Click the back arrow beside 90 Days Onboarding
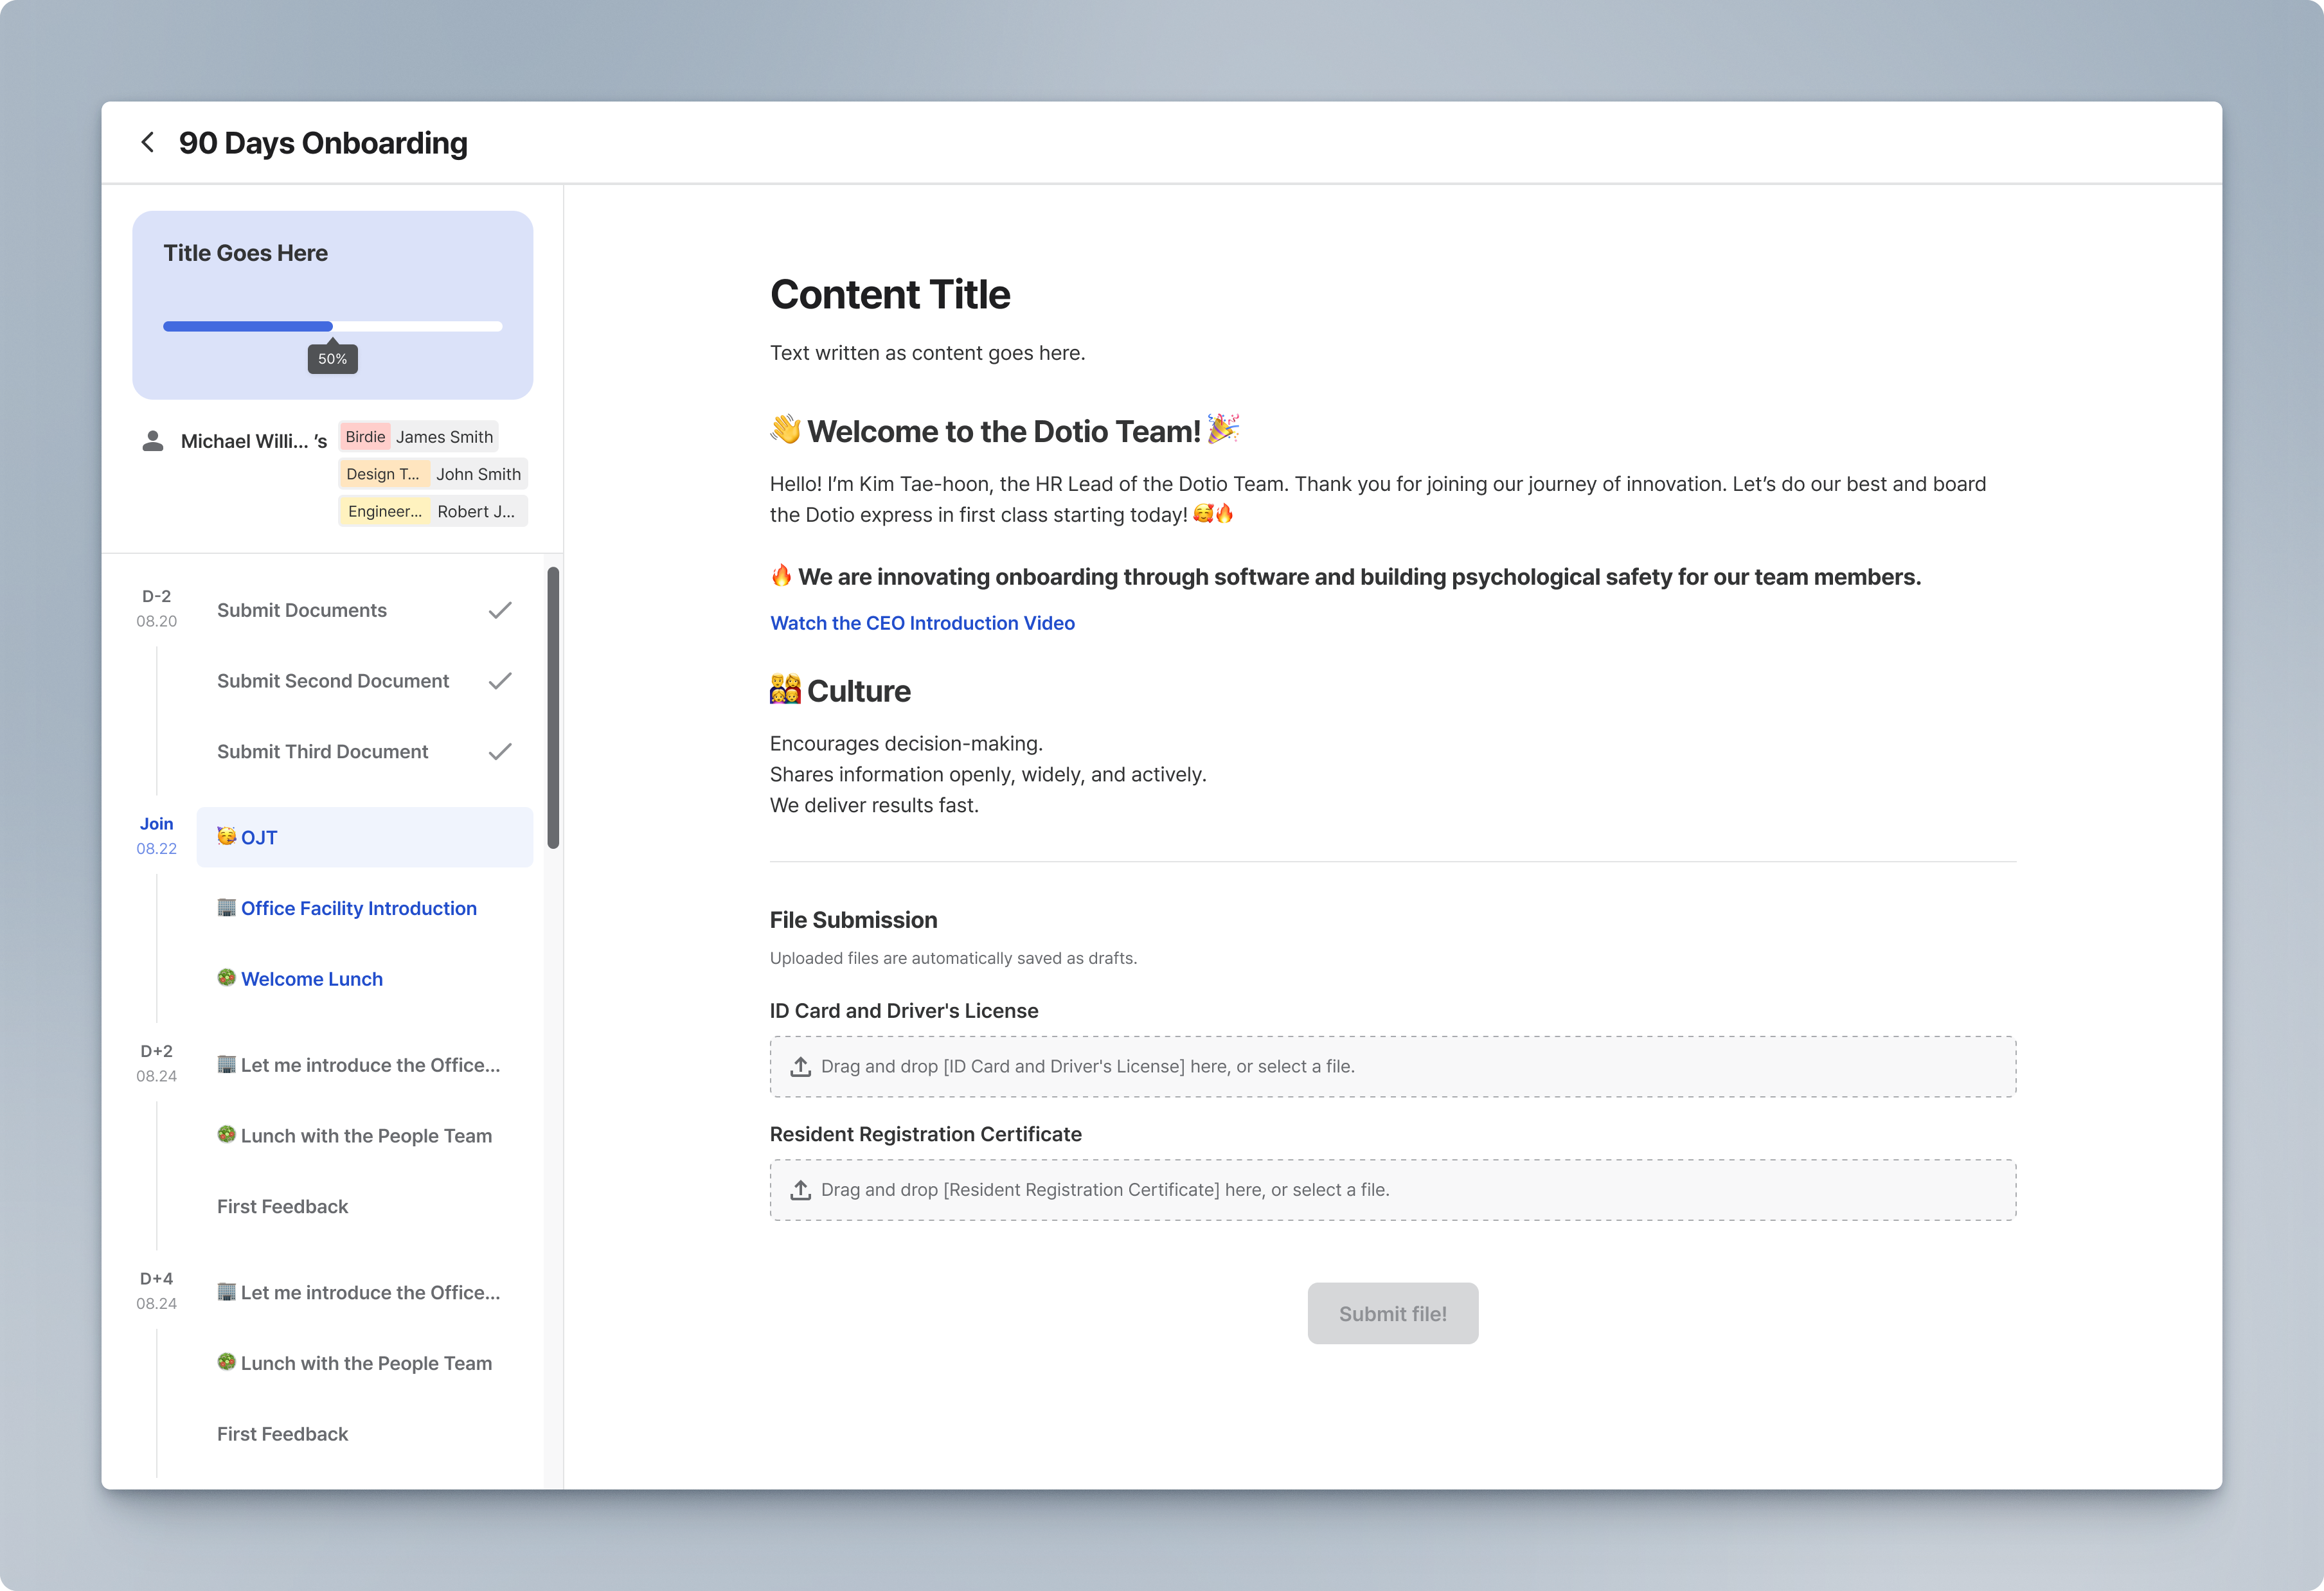The height and width of the screenshot is (1591, 2324). pos(148,143)
